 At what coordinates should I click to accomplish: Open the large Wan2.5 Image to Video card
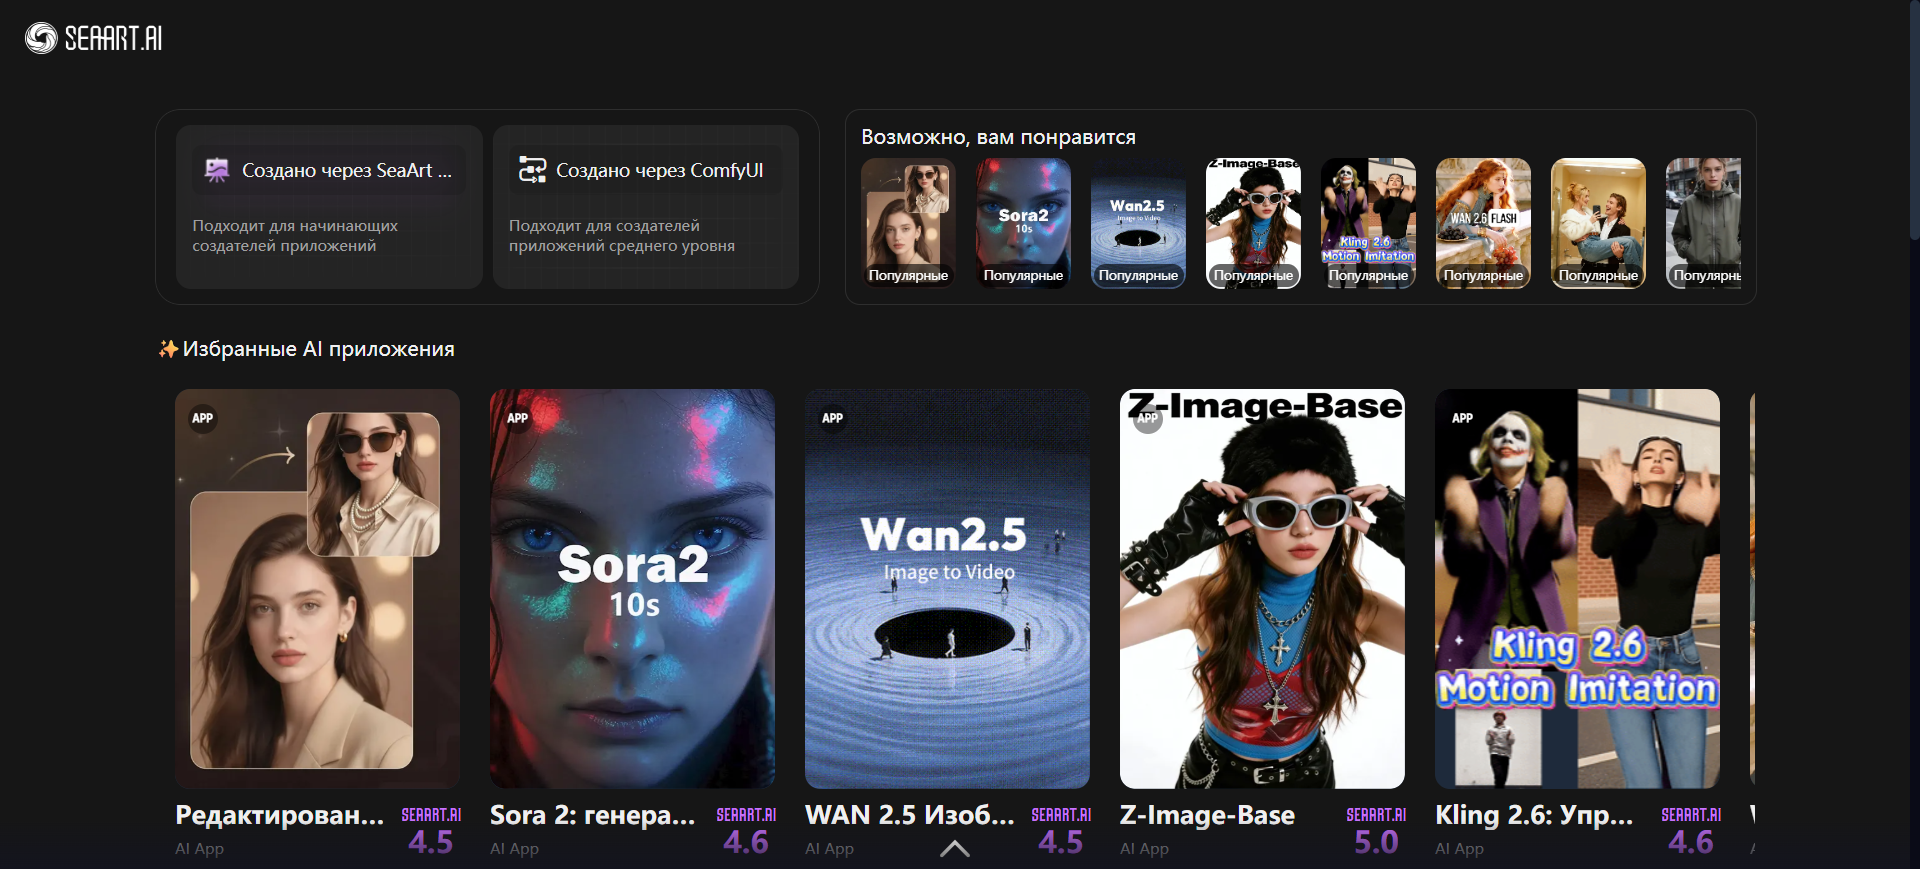947,588
